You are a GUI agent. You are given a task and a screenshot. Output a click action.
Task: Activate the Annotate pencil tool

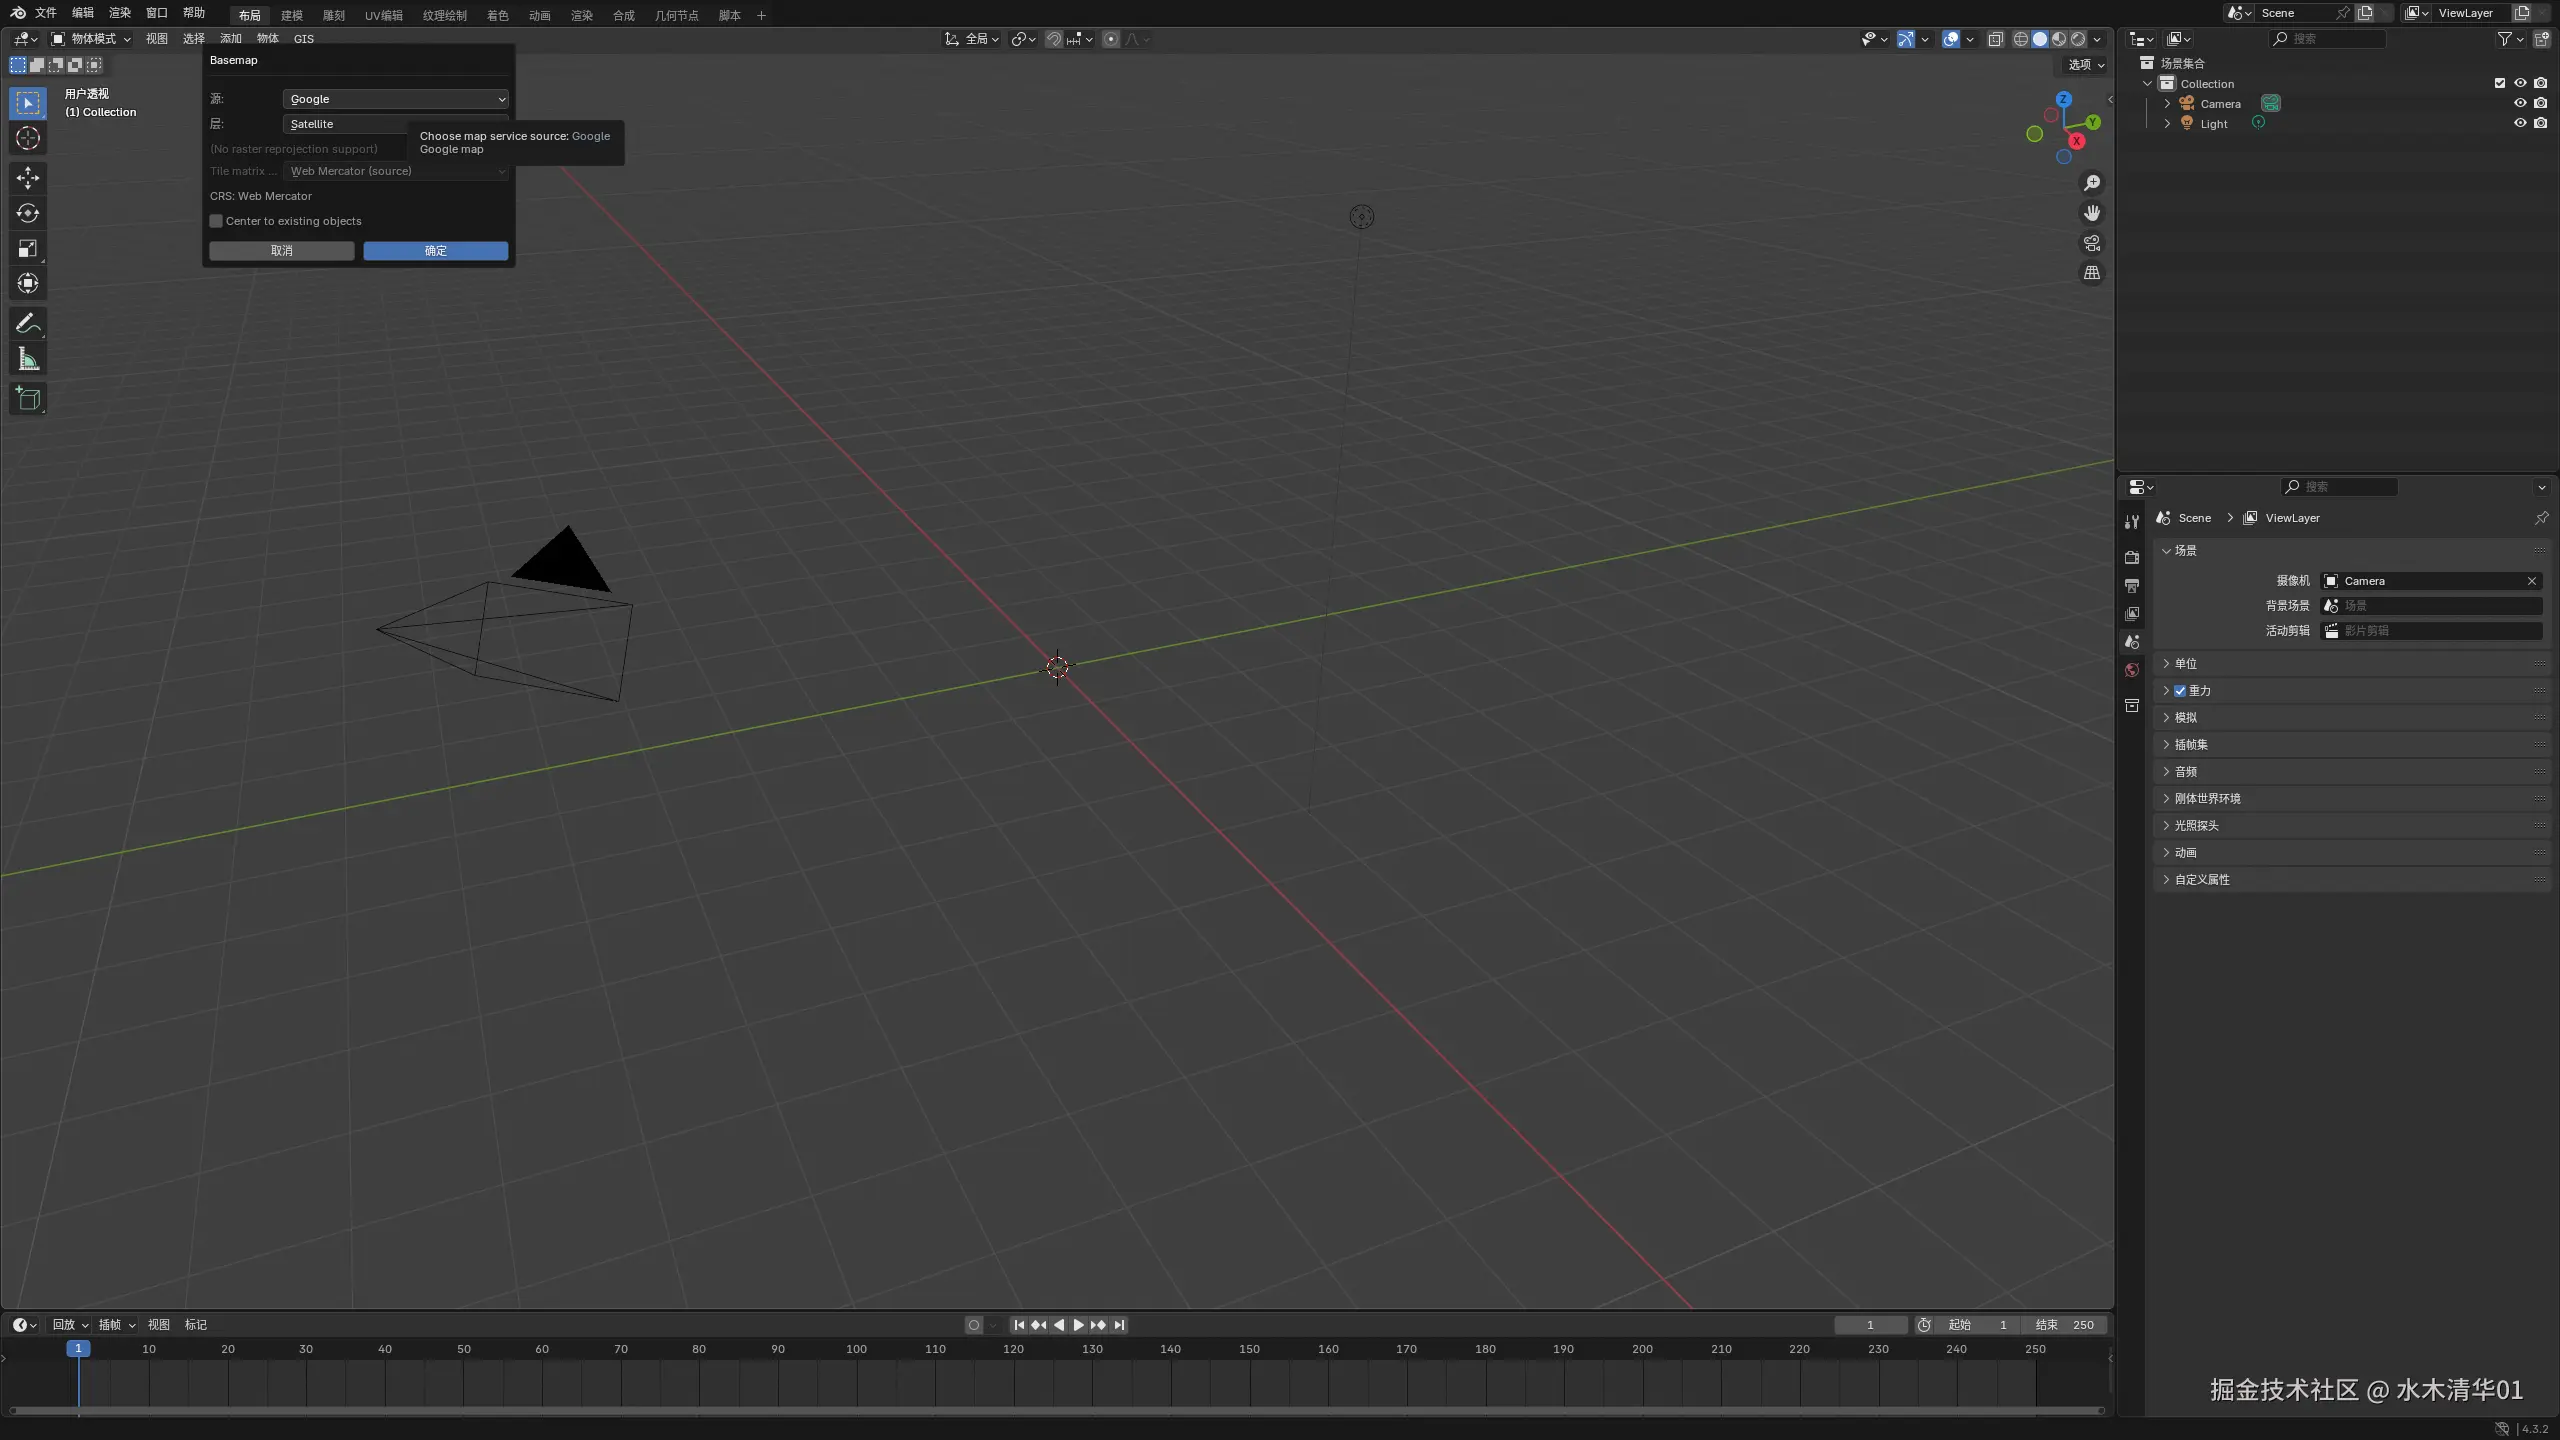click(28, 323)
